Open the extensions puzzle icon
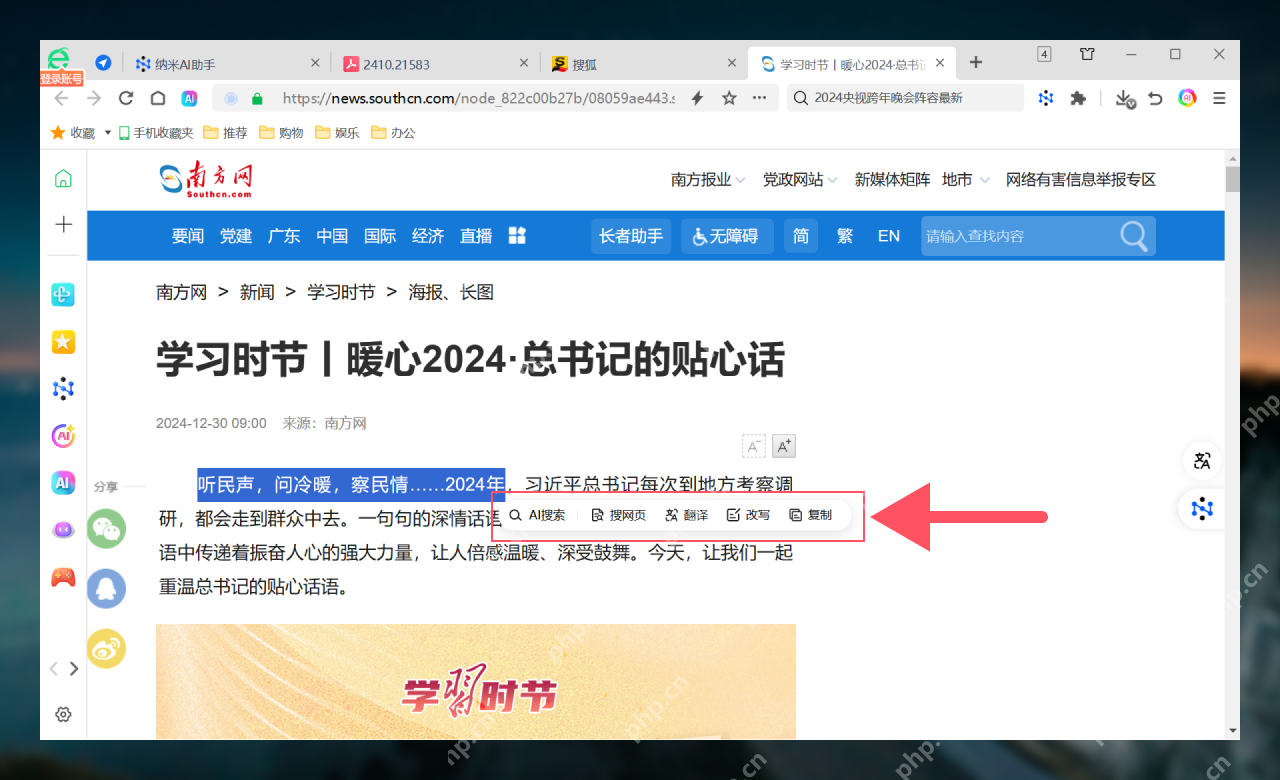 (x=1078, y=98)
